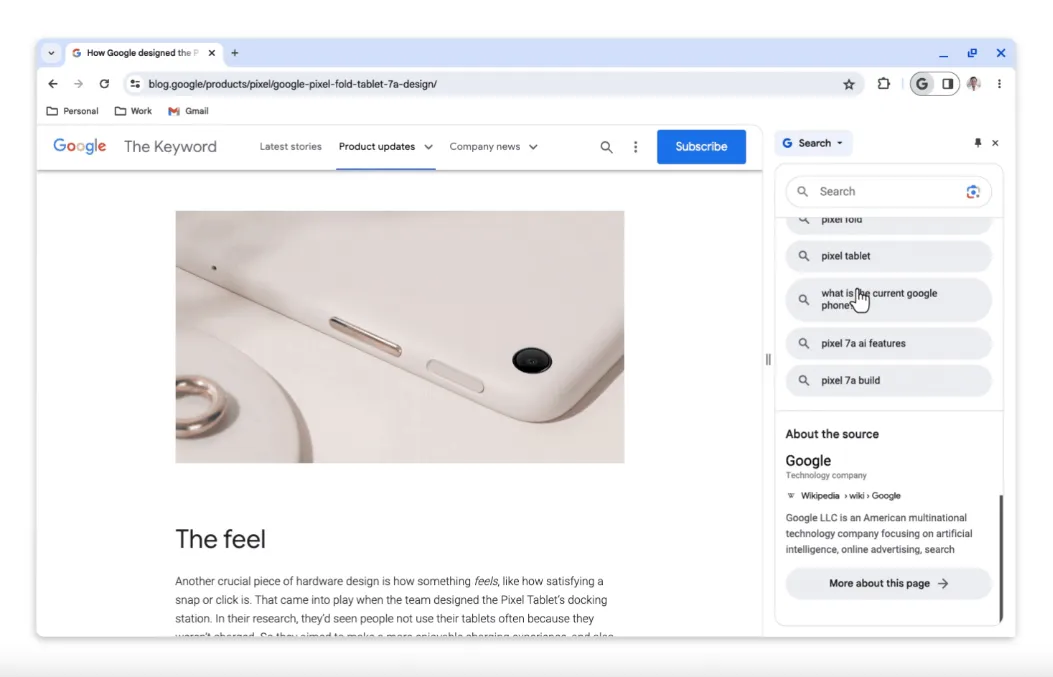Screen dimensions: 1053x677
Task: Select the 'pixel 7a build' suggestion
Action: point(888,380)
